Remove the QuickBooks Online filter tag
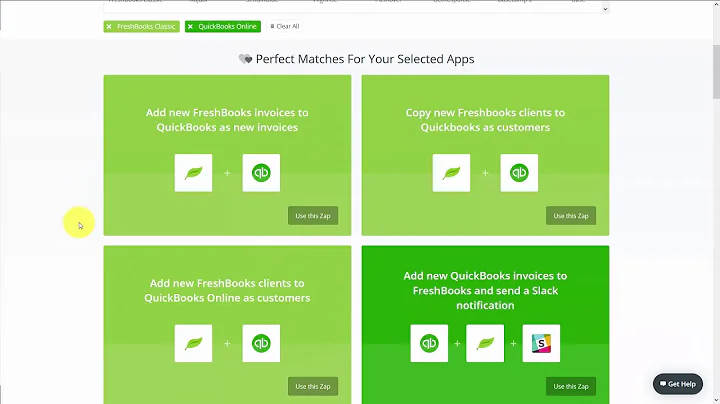The image size is (720, 404). pyautogui.click(x=190, y=27)
